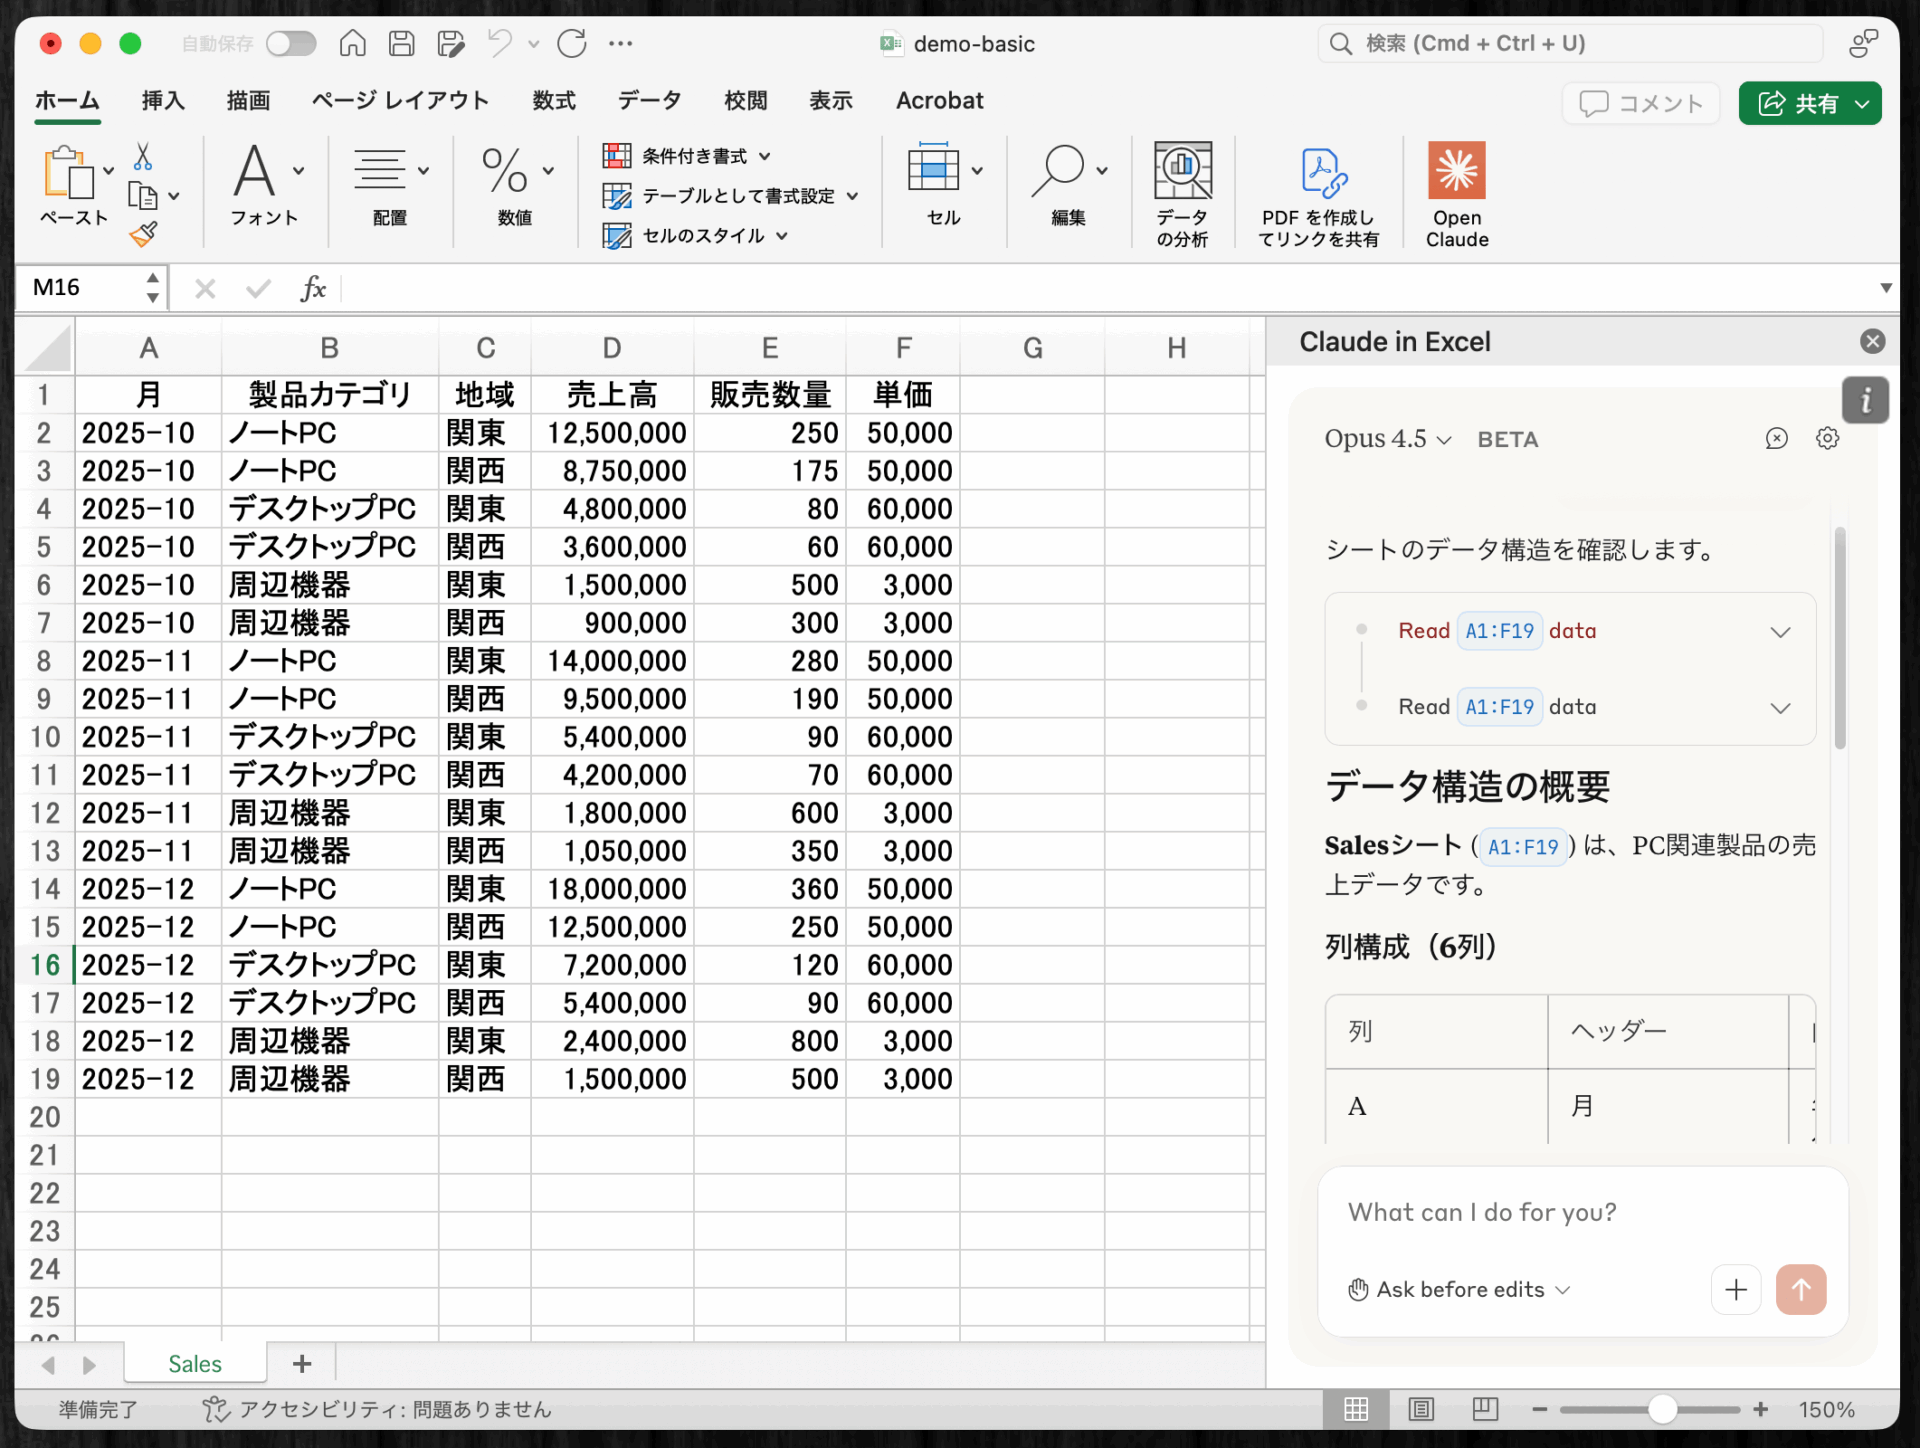Switch to page break preview view
This screenshot has height=1448, width=1920.
[1485, 1409]
